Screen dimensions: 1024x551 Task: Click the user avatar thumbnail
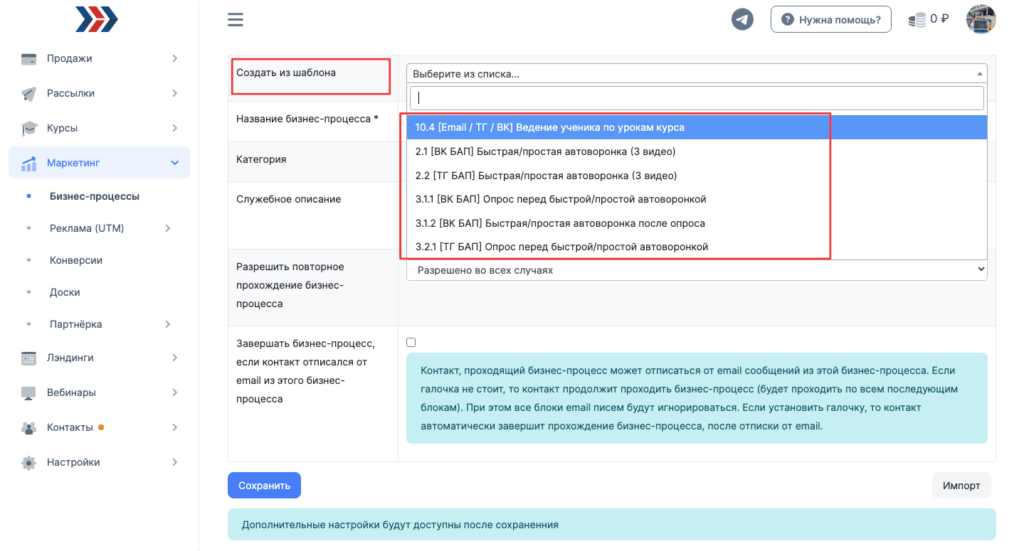tap(980, 19)
